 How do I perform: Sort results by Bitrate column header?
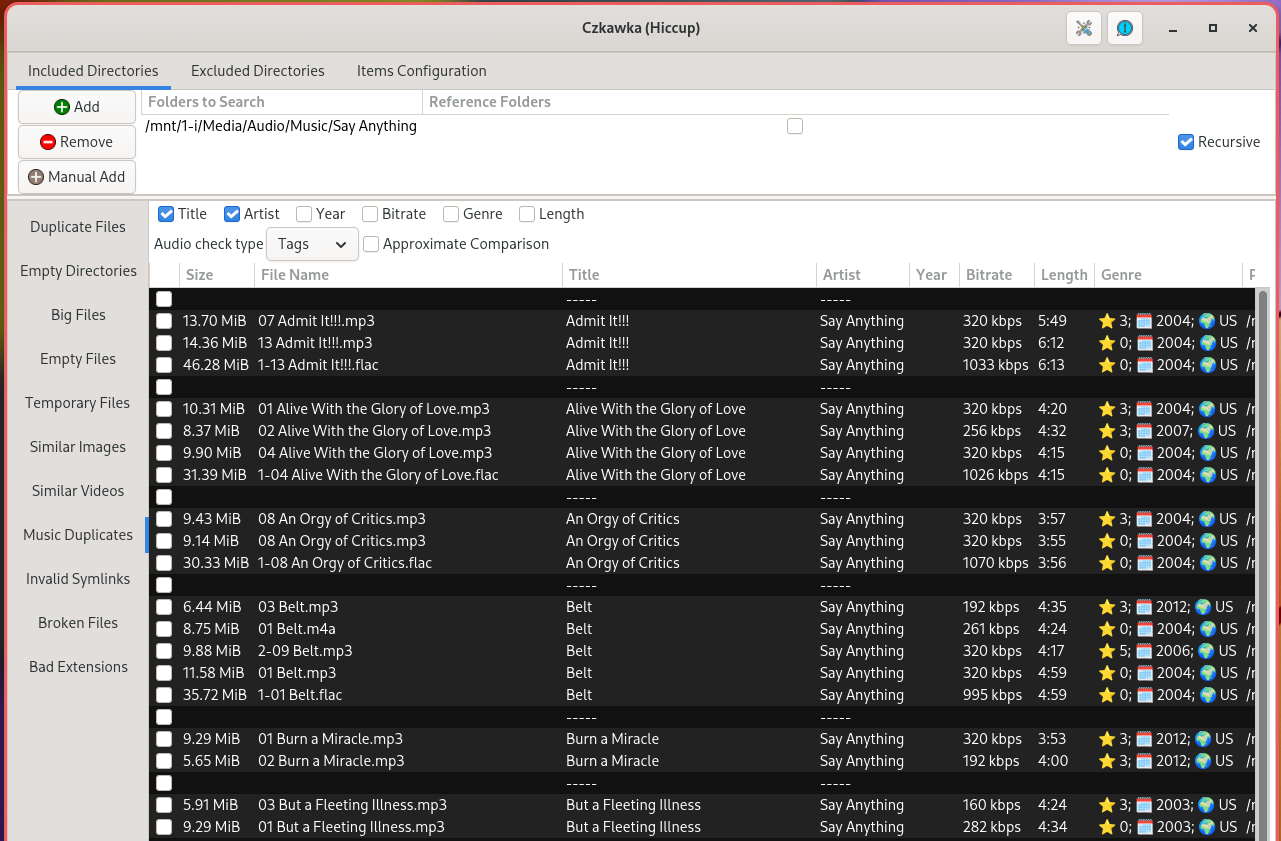pos(997,275)
